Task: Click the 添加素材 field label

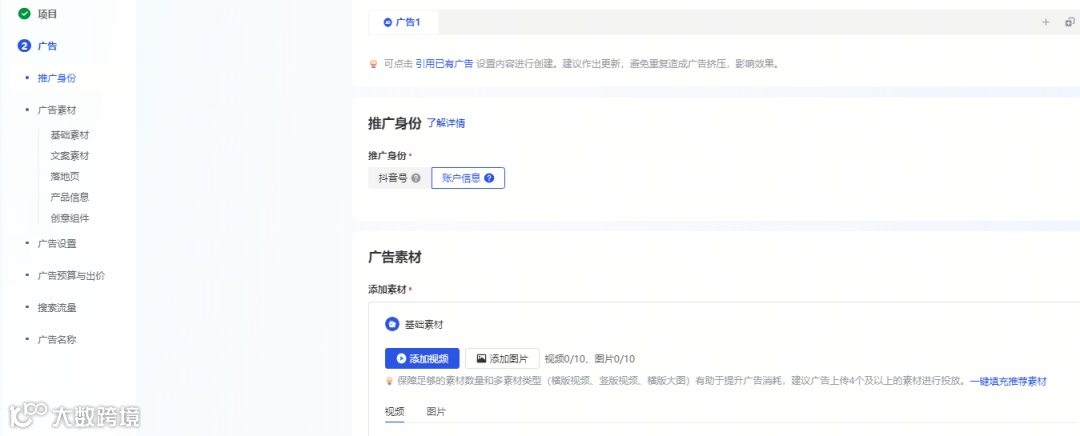Action: click(x=388, y=289)
